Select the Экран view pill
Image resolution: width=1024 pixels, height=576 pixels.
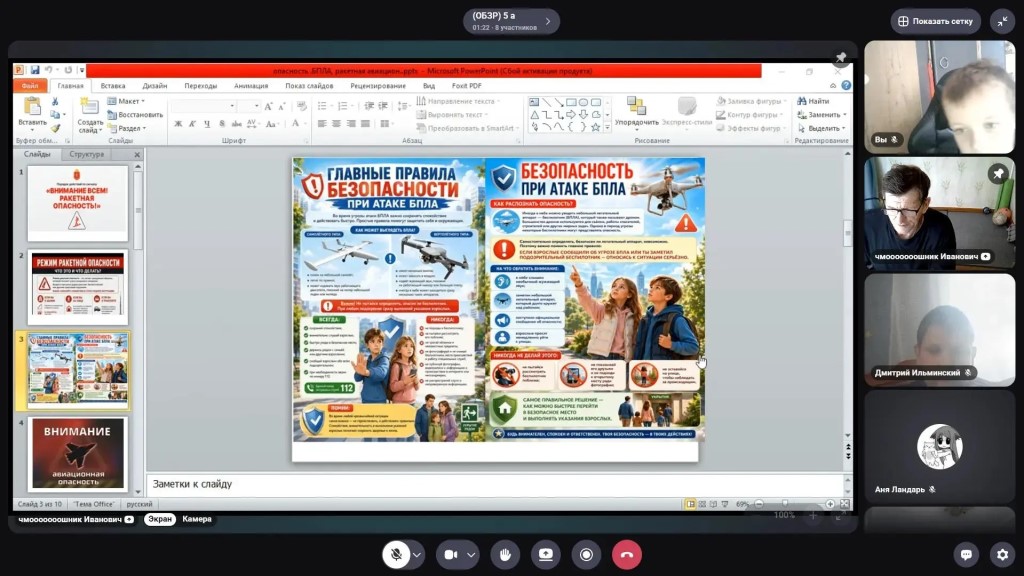tap(160, 519)
